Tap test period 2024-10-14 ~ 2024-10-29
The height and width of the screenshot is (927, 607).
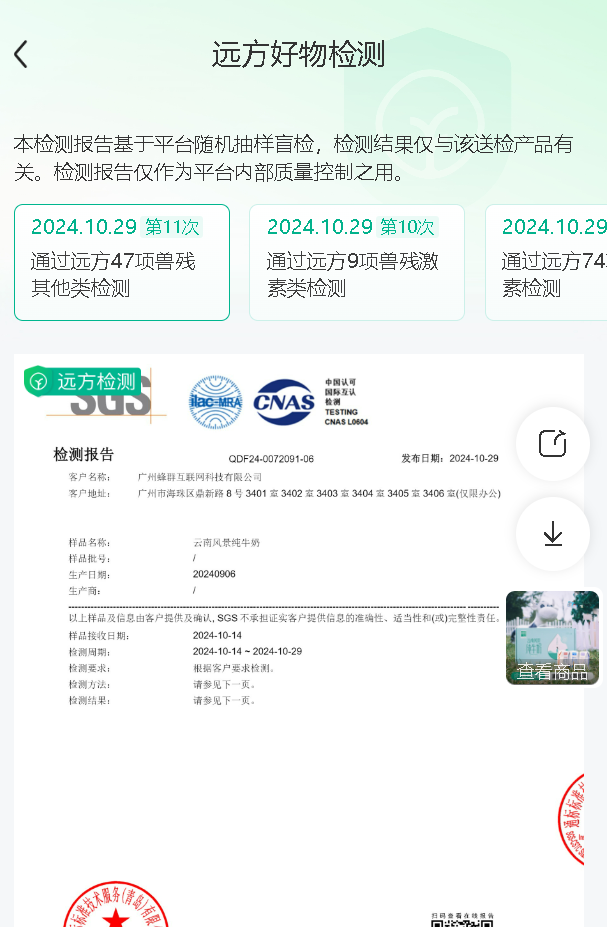pos(247,652)
